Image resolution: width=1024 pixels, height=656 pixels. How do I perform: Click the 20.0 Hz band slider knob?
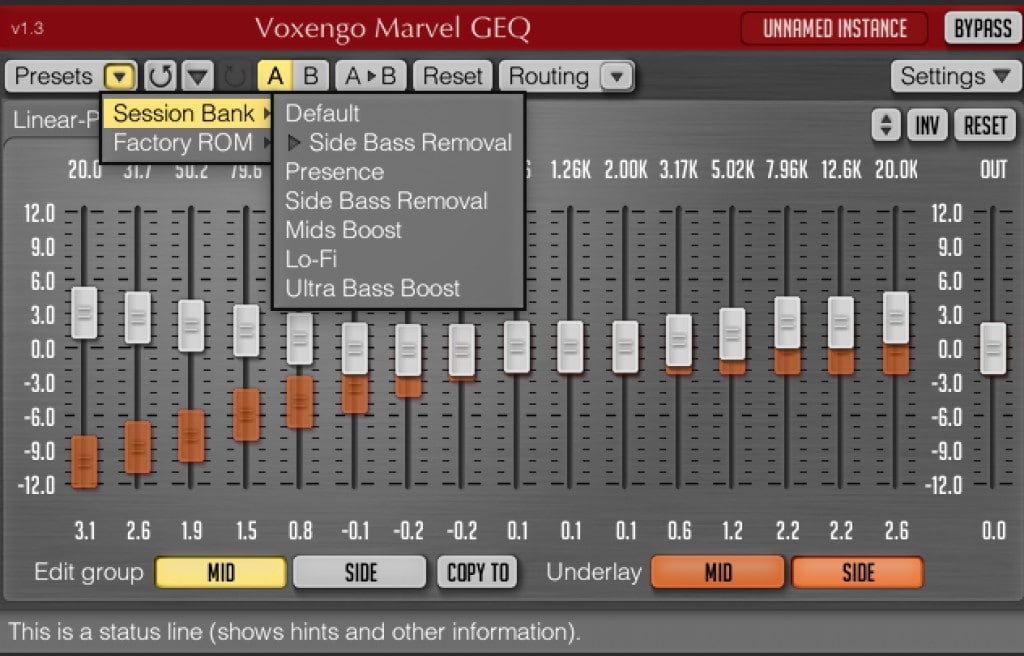[x=84, y=312]
